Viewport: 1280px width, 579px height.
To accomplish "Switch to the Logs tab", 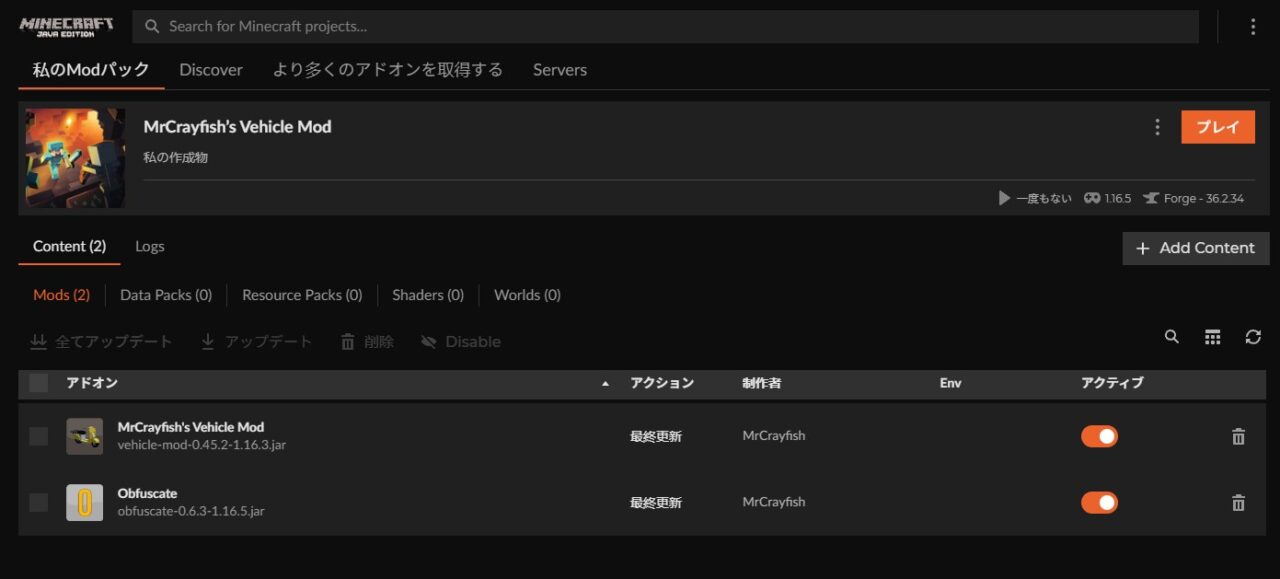I will click(150, 247).
